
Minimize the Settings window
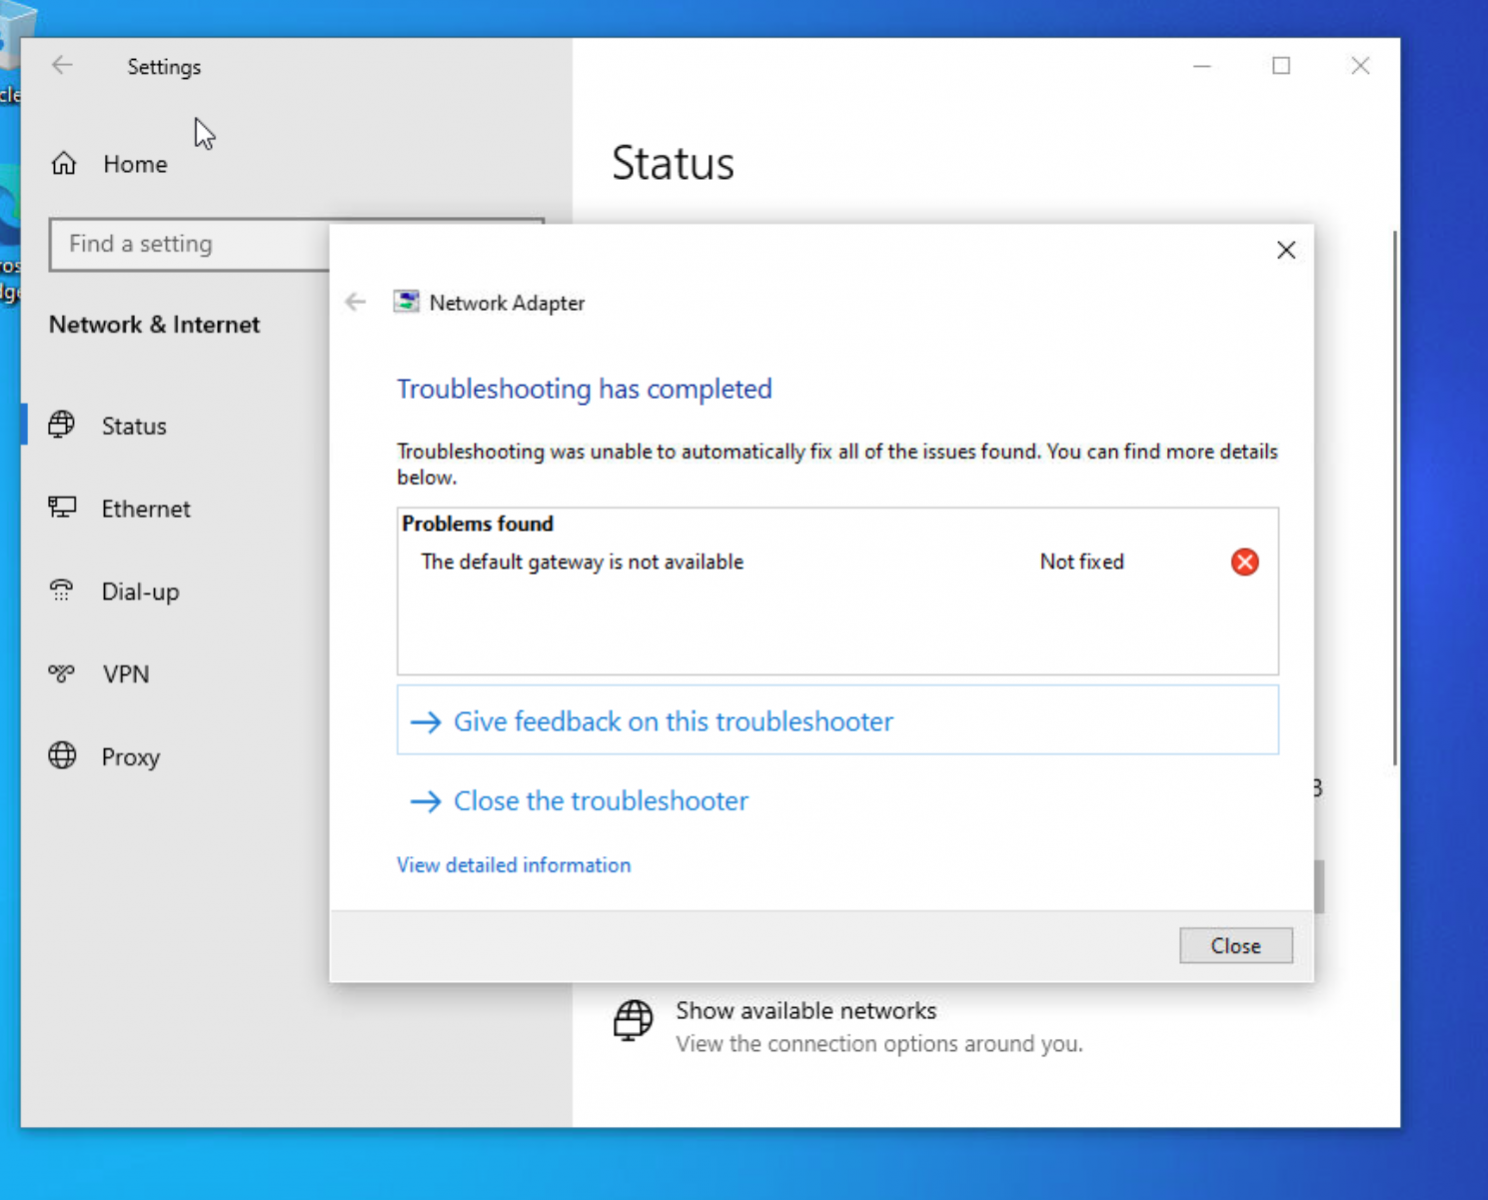[1202, 66]
